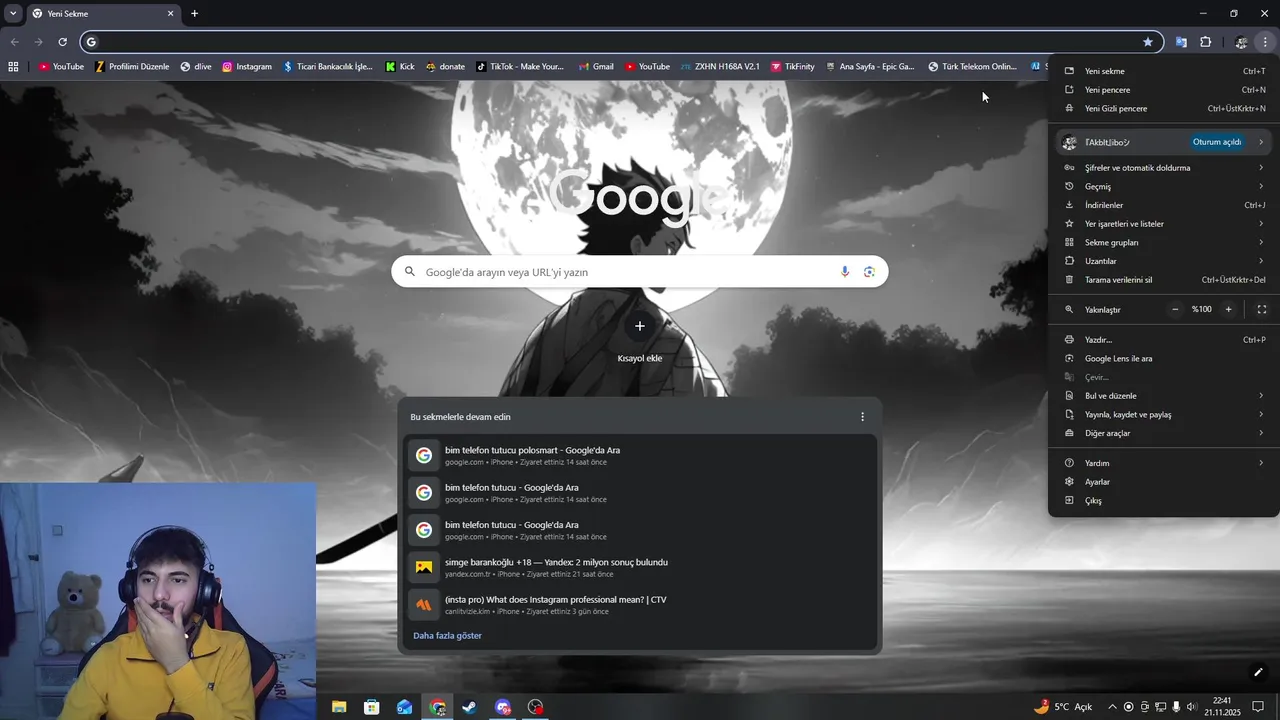Open the profile avatar in toolbar

[1241, 42]
